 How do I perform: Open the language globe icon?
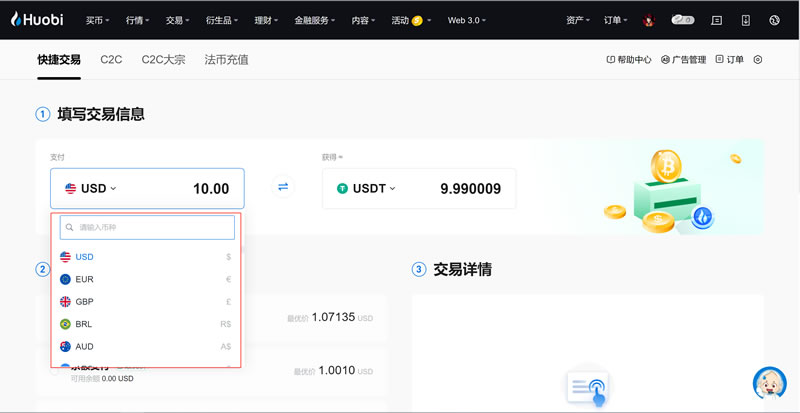(774, 20)
